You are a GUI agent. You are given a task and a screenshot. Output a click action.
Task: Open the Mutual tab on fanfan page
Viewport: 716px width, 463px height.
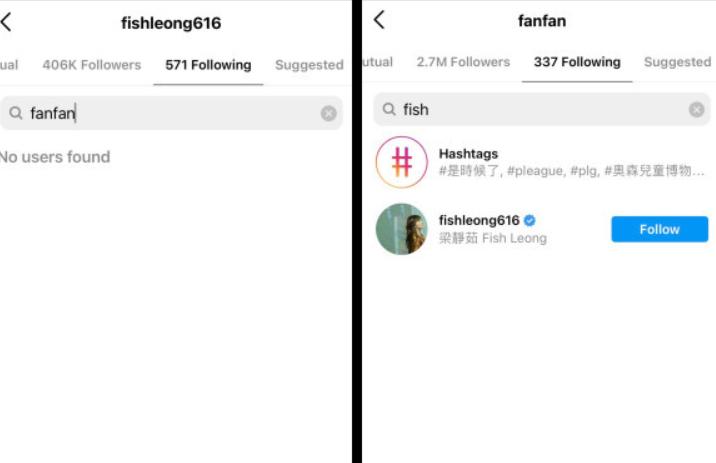378,62
